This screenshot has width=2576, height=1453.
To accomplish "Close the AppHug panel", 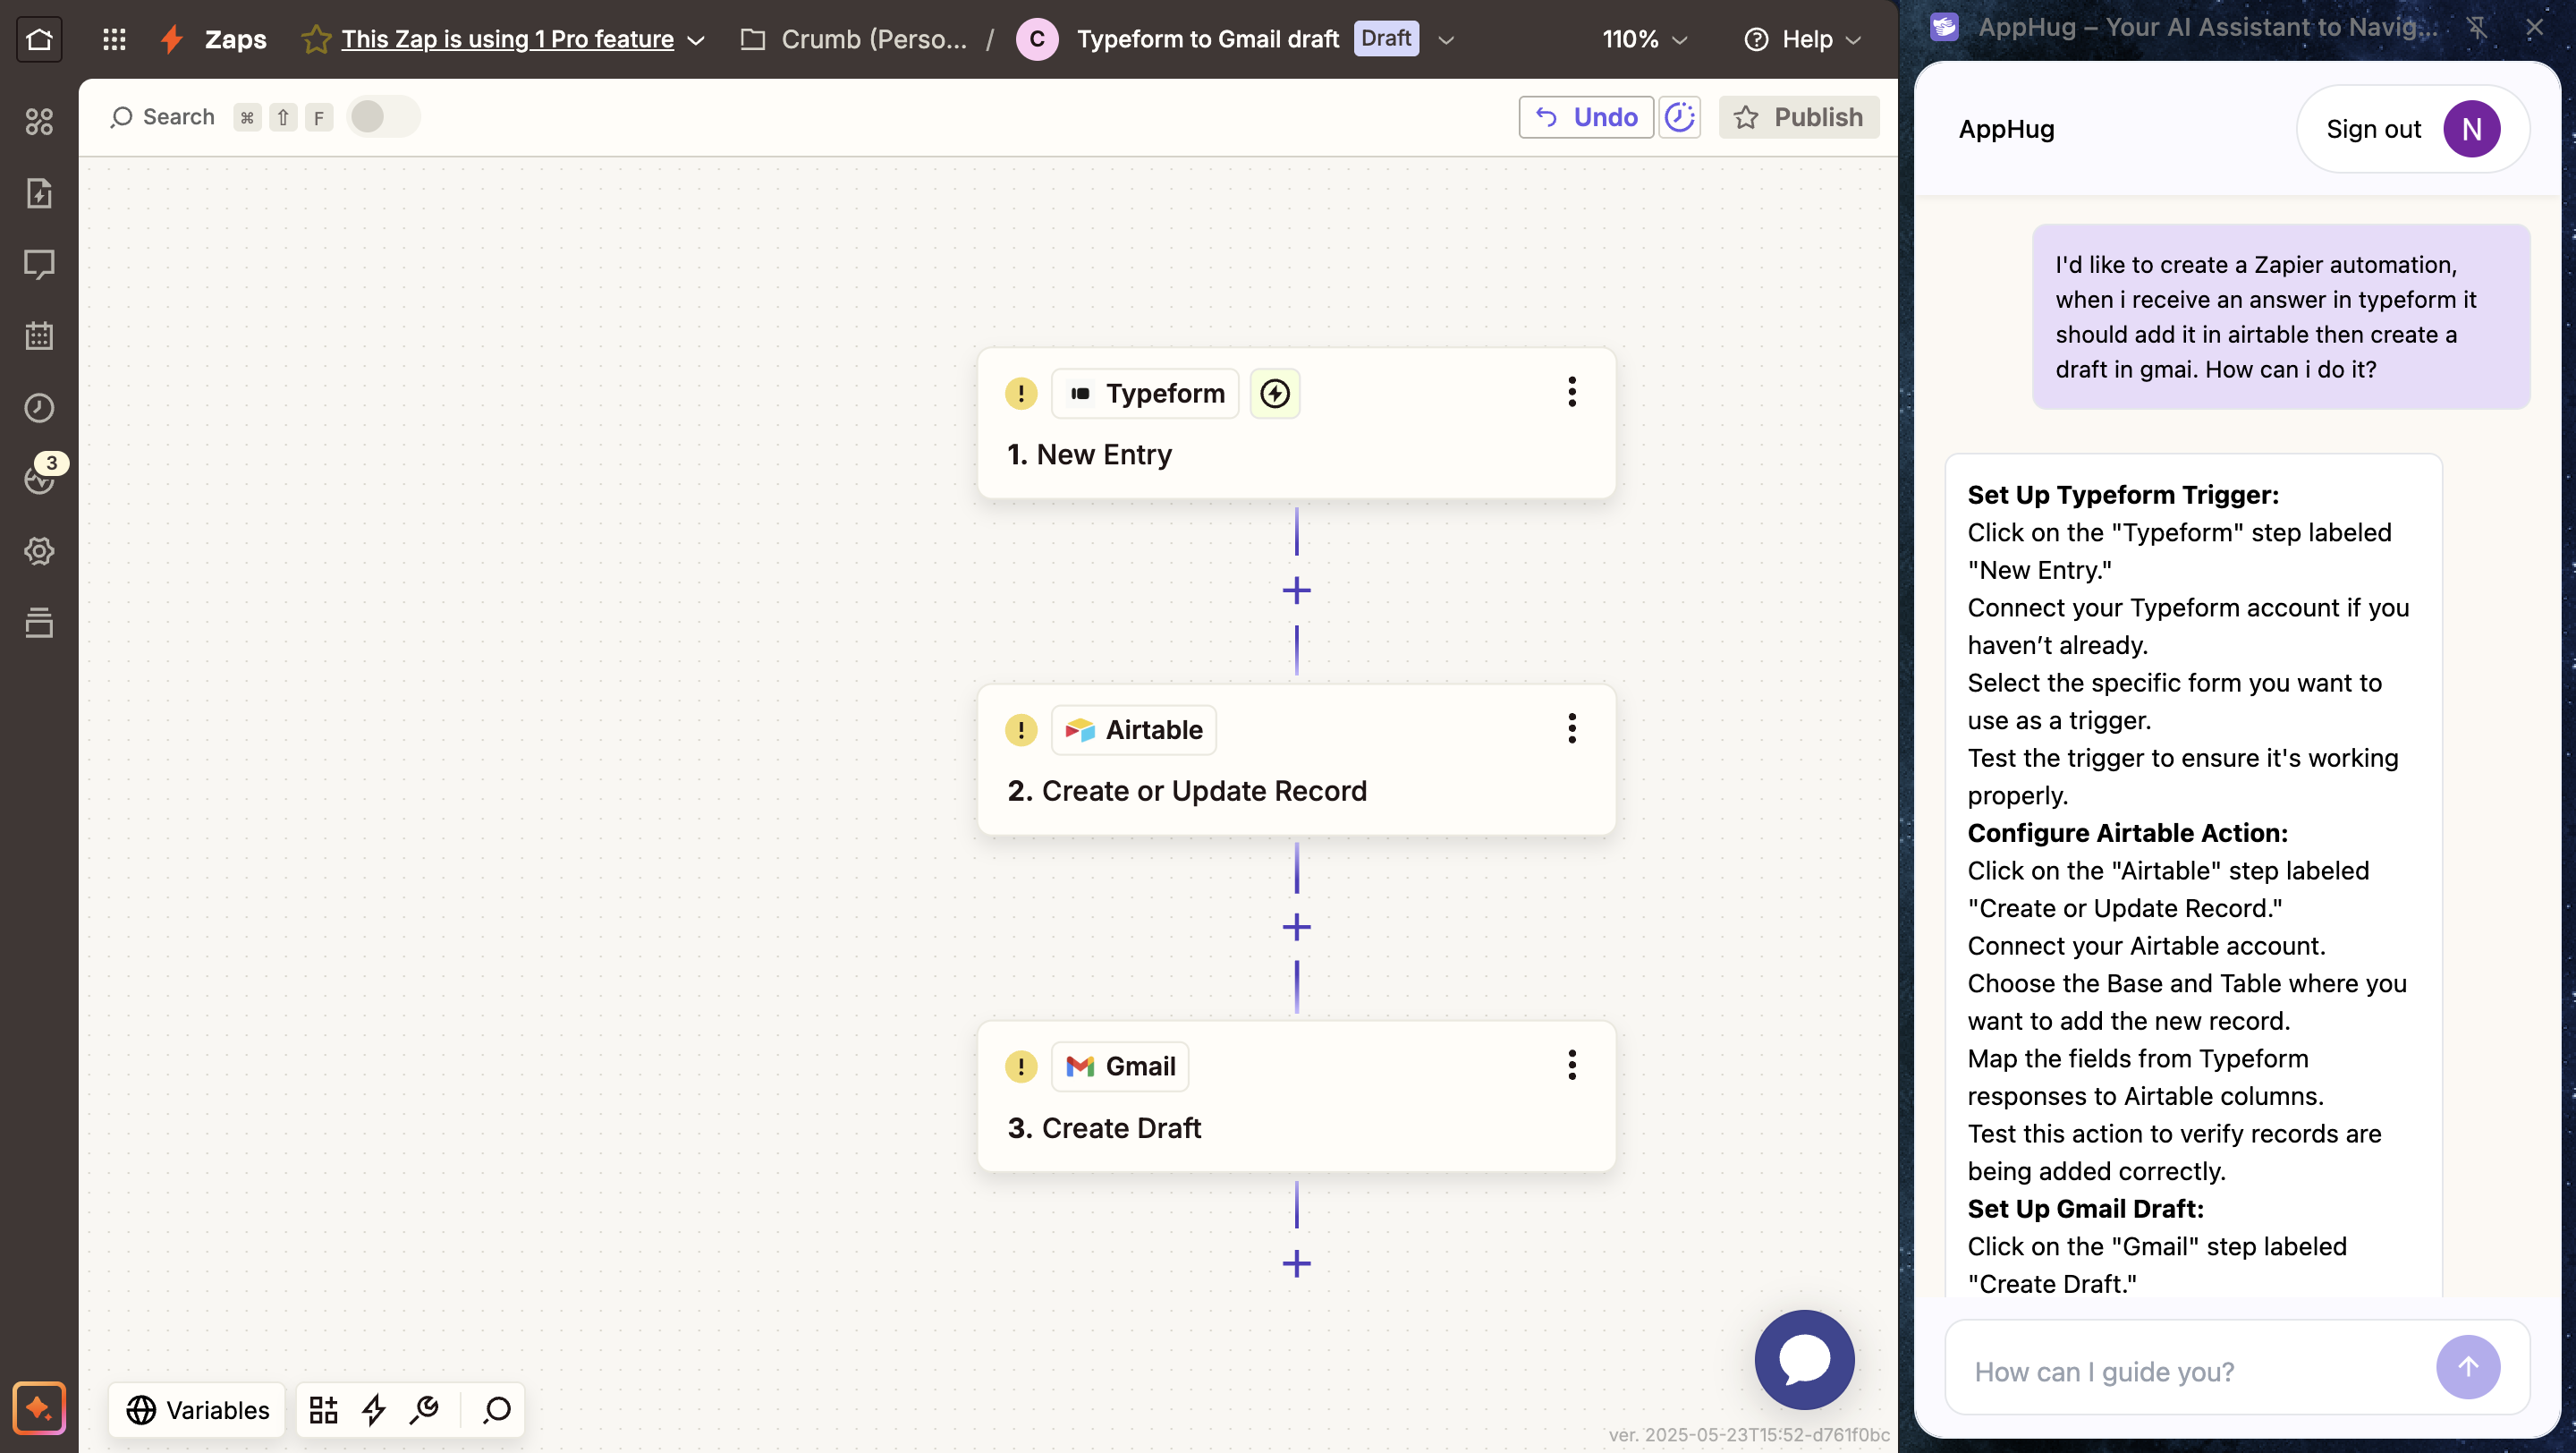I will [2534, 27].
